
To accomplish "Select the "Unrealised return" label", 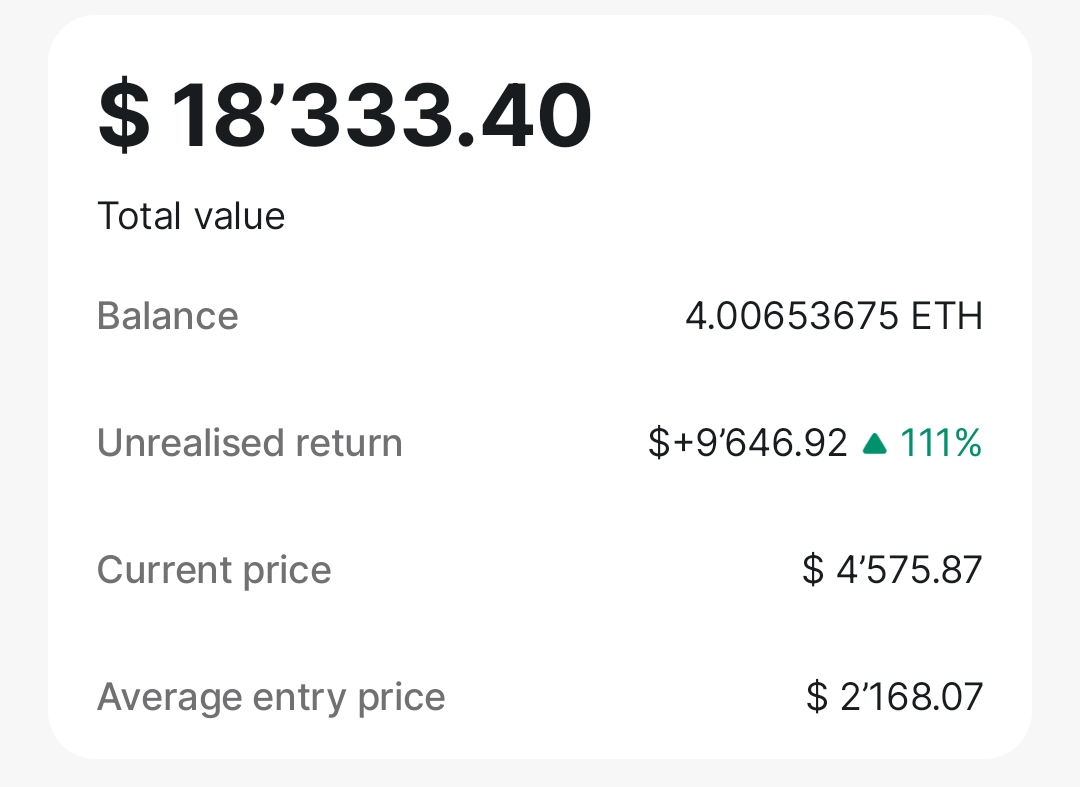I will [249, 443].
